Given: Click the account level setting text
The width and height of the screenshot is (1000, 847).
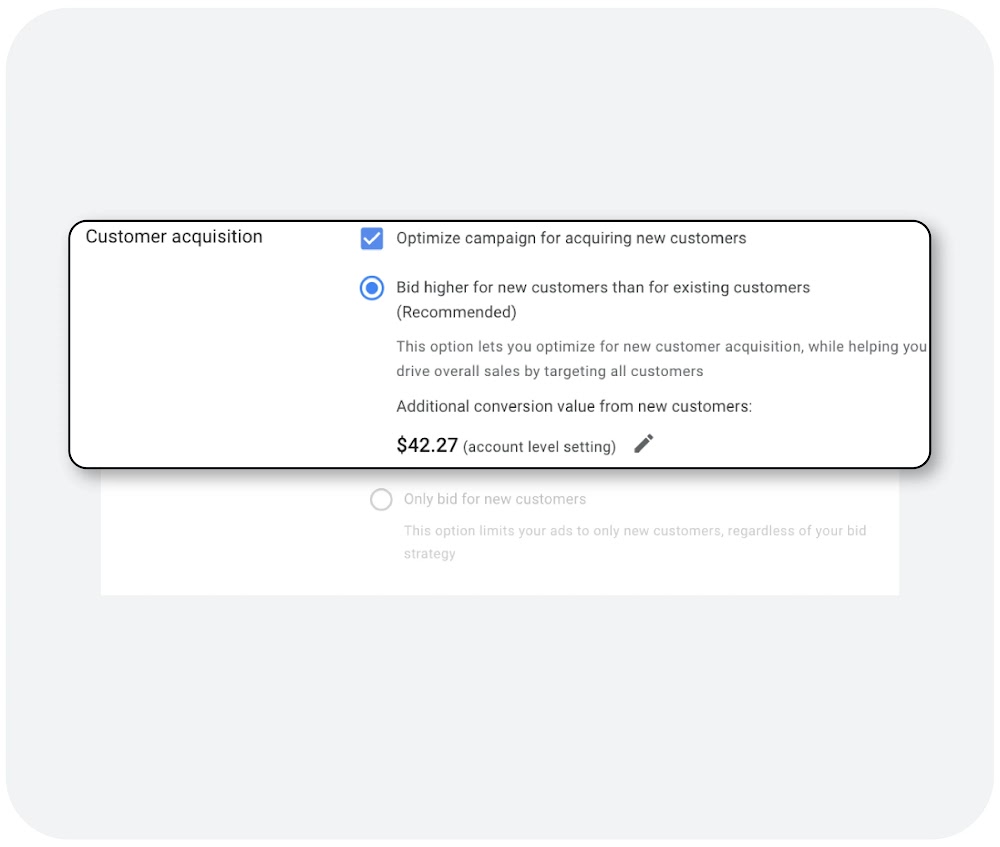Looking at the screenshot, I should point(540,446).
